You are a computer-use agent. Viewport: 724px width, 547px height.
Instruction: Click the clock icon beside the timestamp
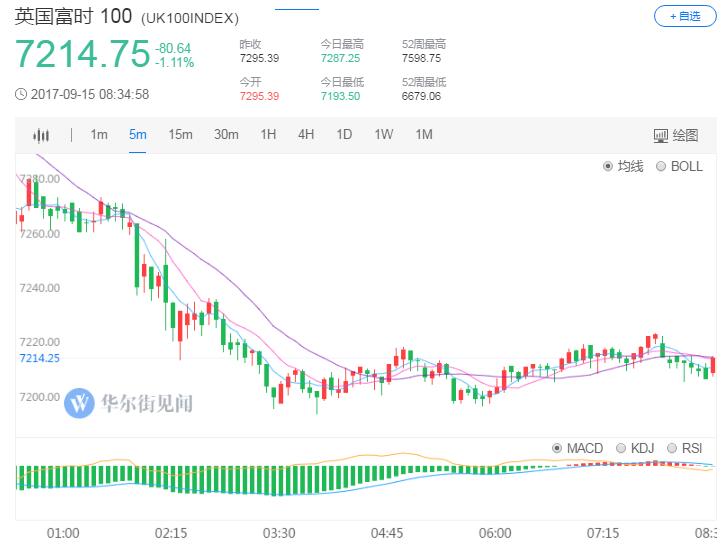(21, 95)
